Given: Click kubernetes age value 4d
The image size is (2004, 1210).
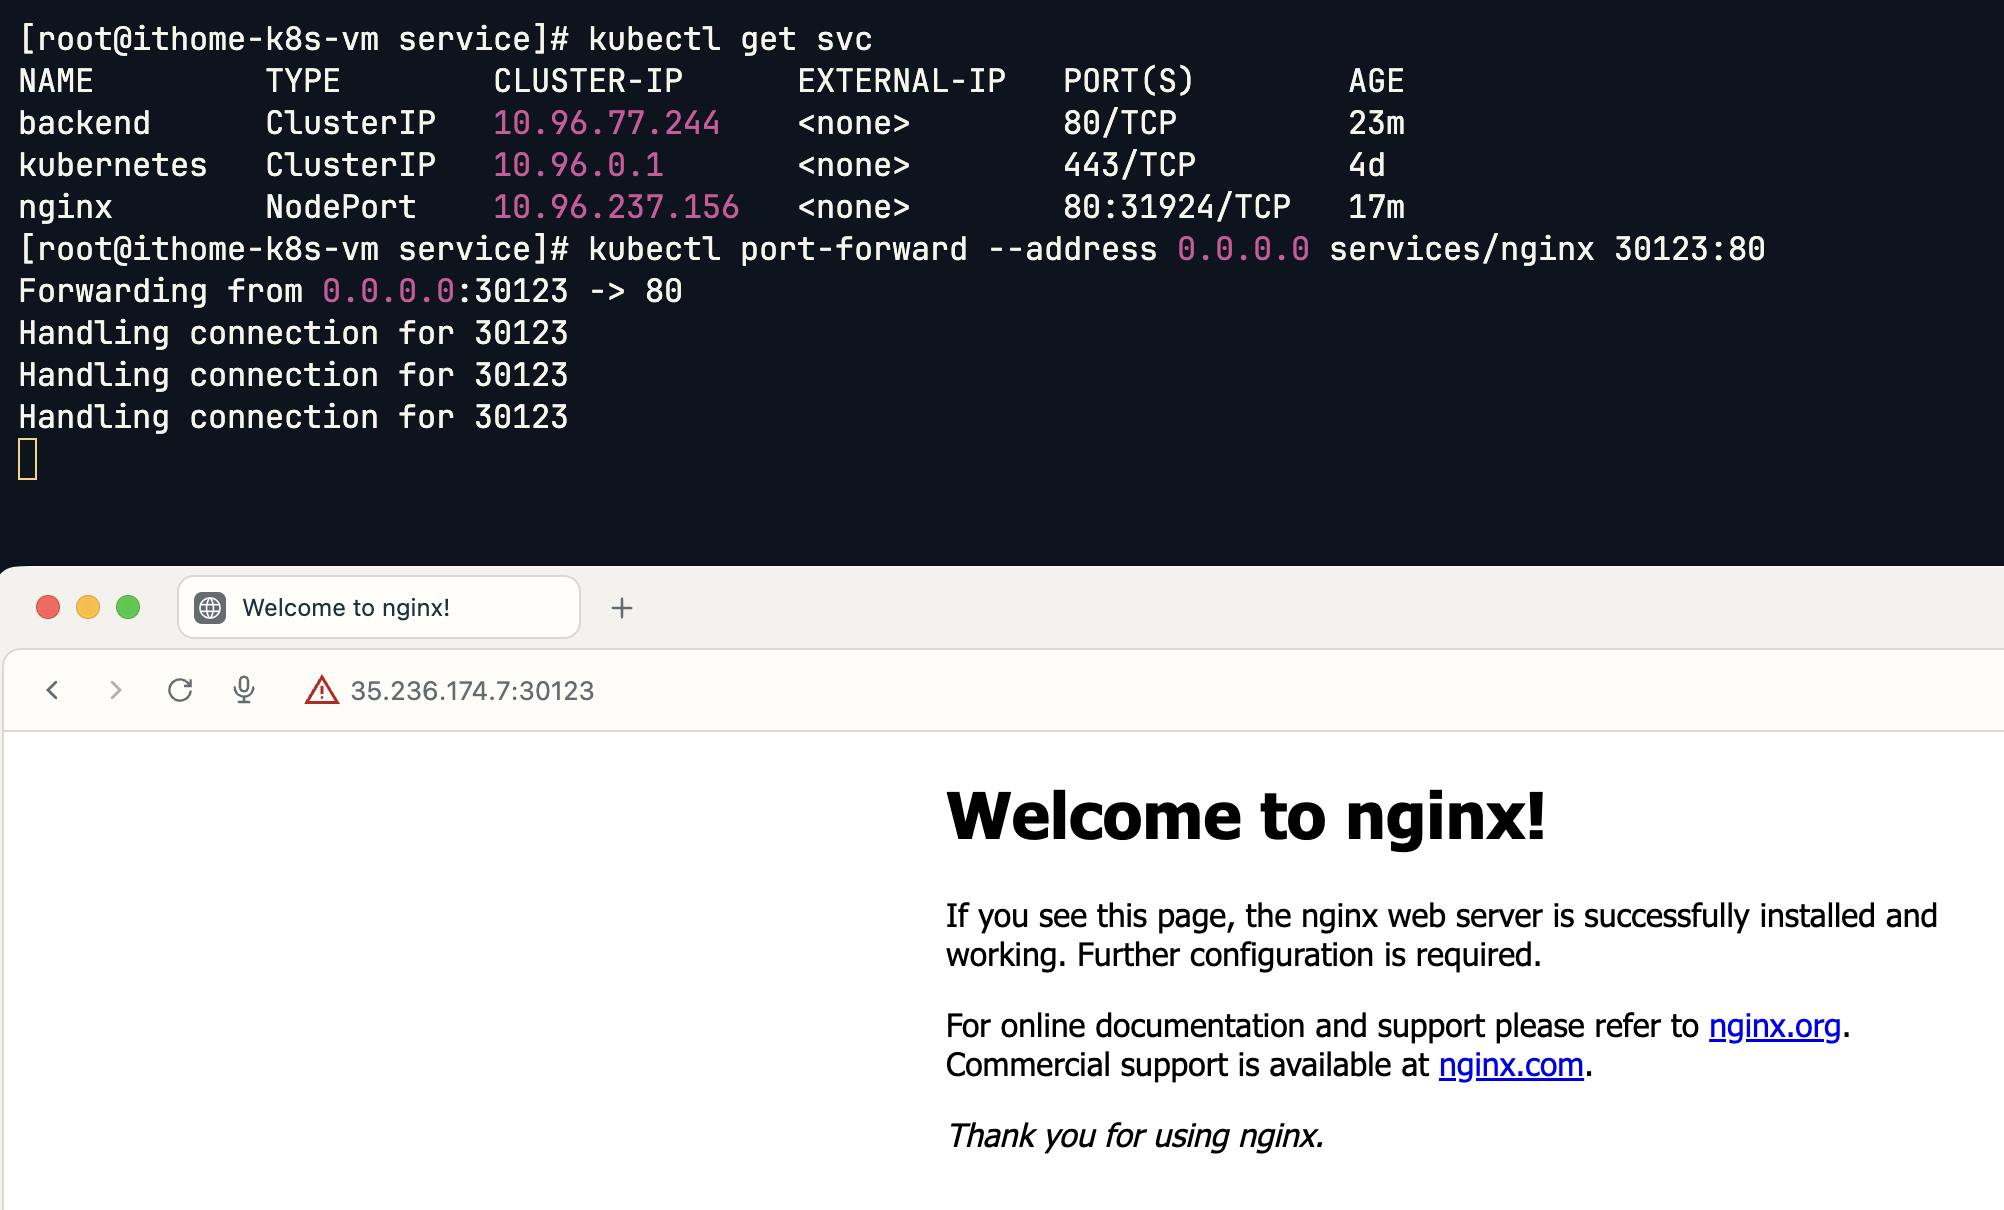Looking at the screenshot, I should click(1366, 165).
